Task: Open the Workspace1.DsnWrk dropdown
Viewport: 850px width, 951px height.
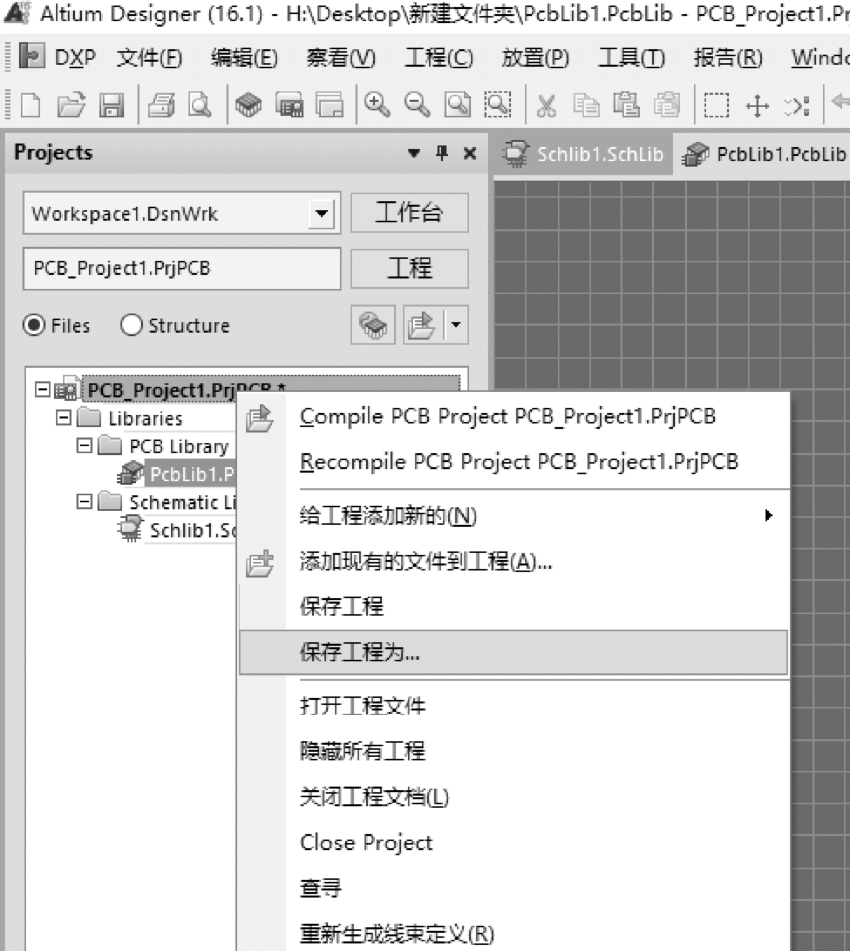Action: tap(322, 213)
